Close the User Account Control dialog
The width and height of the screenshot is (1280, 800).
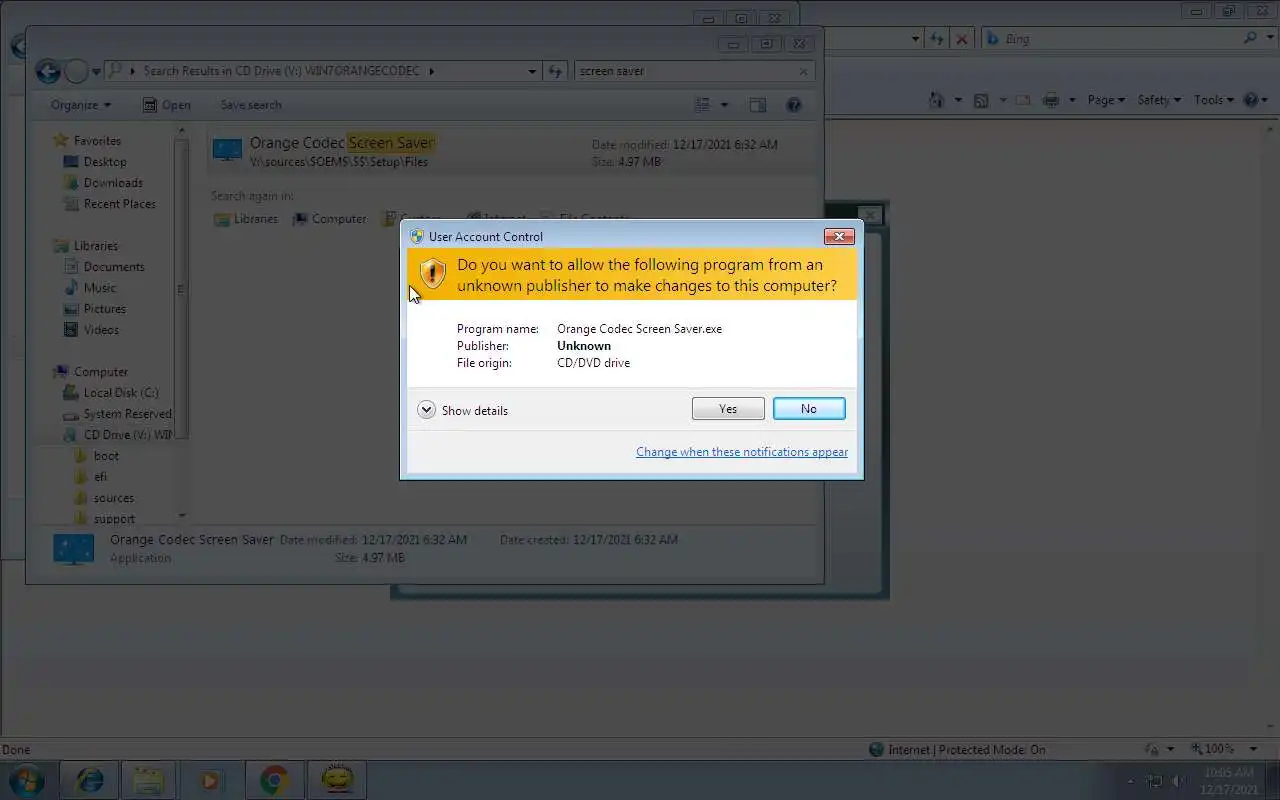838,237
